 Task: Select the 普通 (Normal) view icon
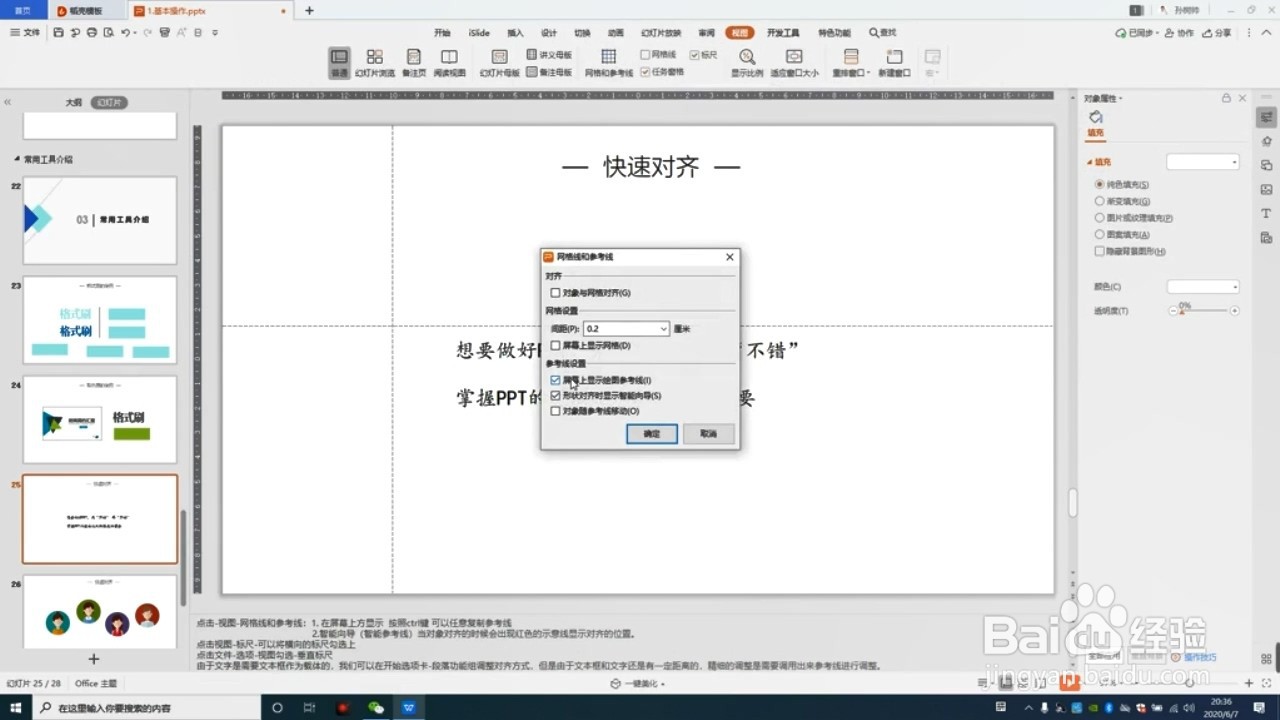pos(339,62)
